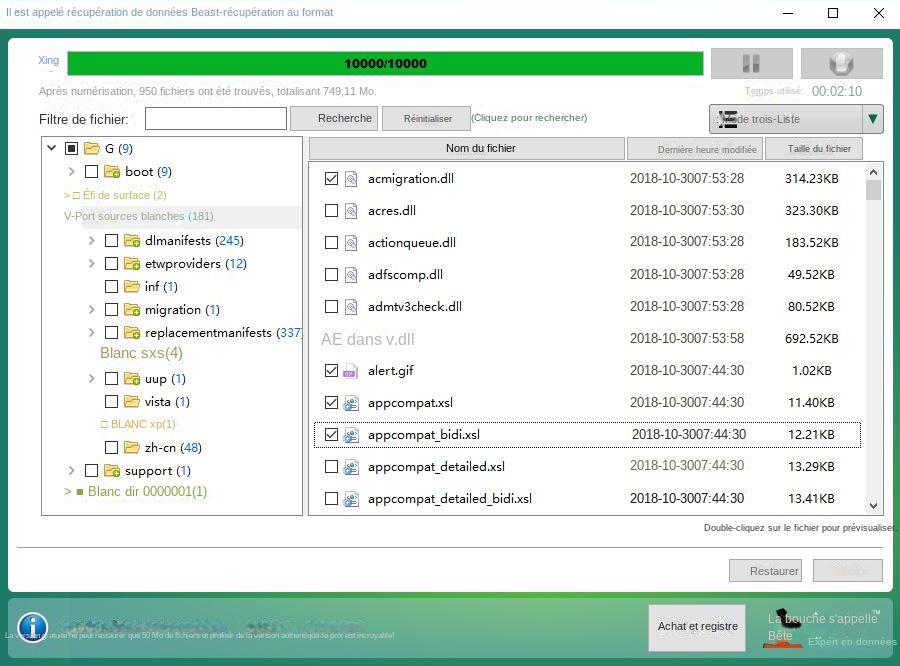Toggle the boot folder checkbox
This screenshot has height=666, width=900.
[91, 171]
